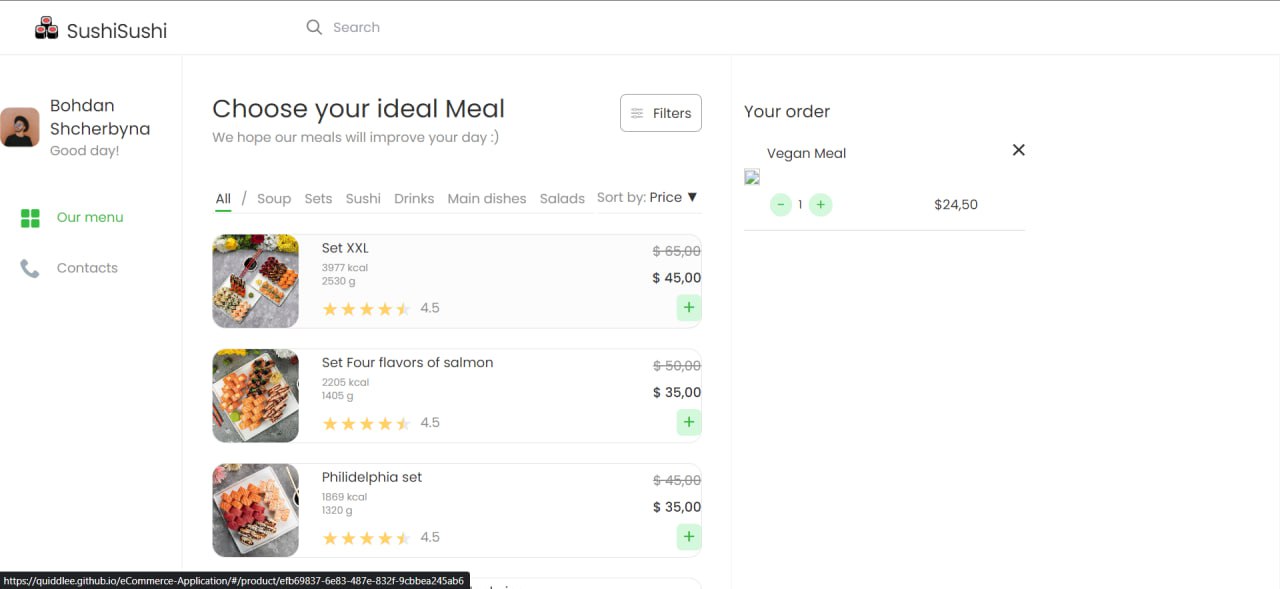Open the Contacts page link

click(87, 268)
